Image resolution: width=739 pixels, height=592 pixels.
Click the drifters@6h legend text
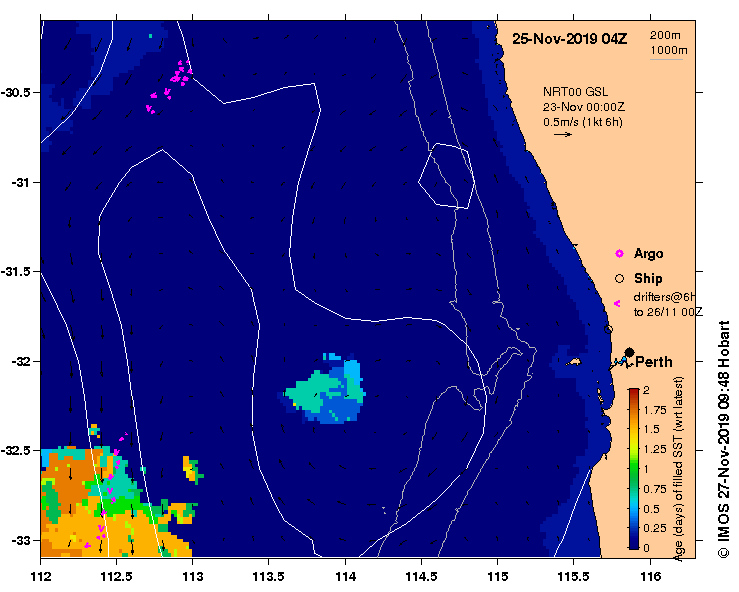664,297
